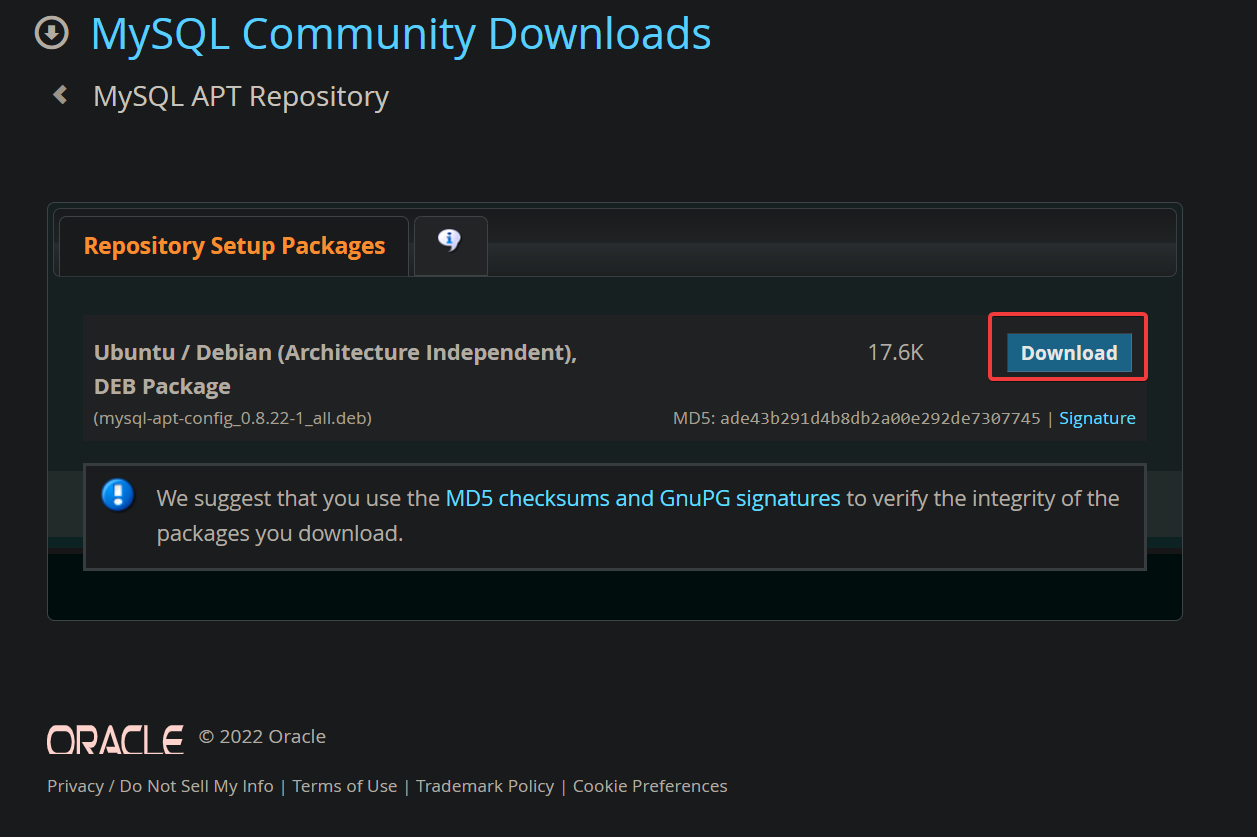
Task: Open the Signature link
Action: coord(1097,418)
